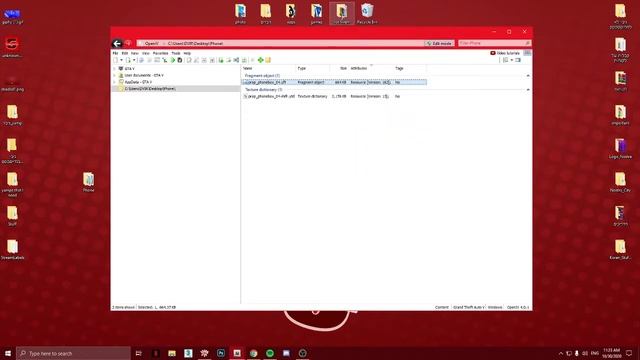The width and height of the screenshot is (640, 360).
Task: Open the view layout dropdown arrow
Action: click(x=511, y=60)
